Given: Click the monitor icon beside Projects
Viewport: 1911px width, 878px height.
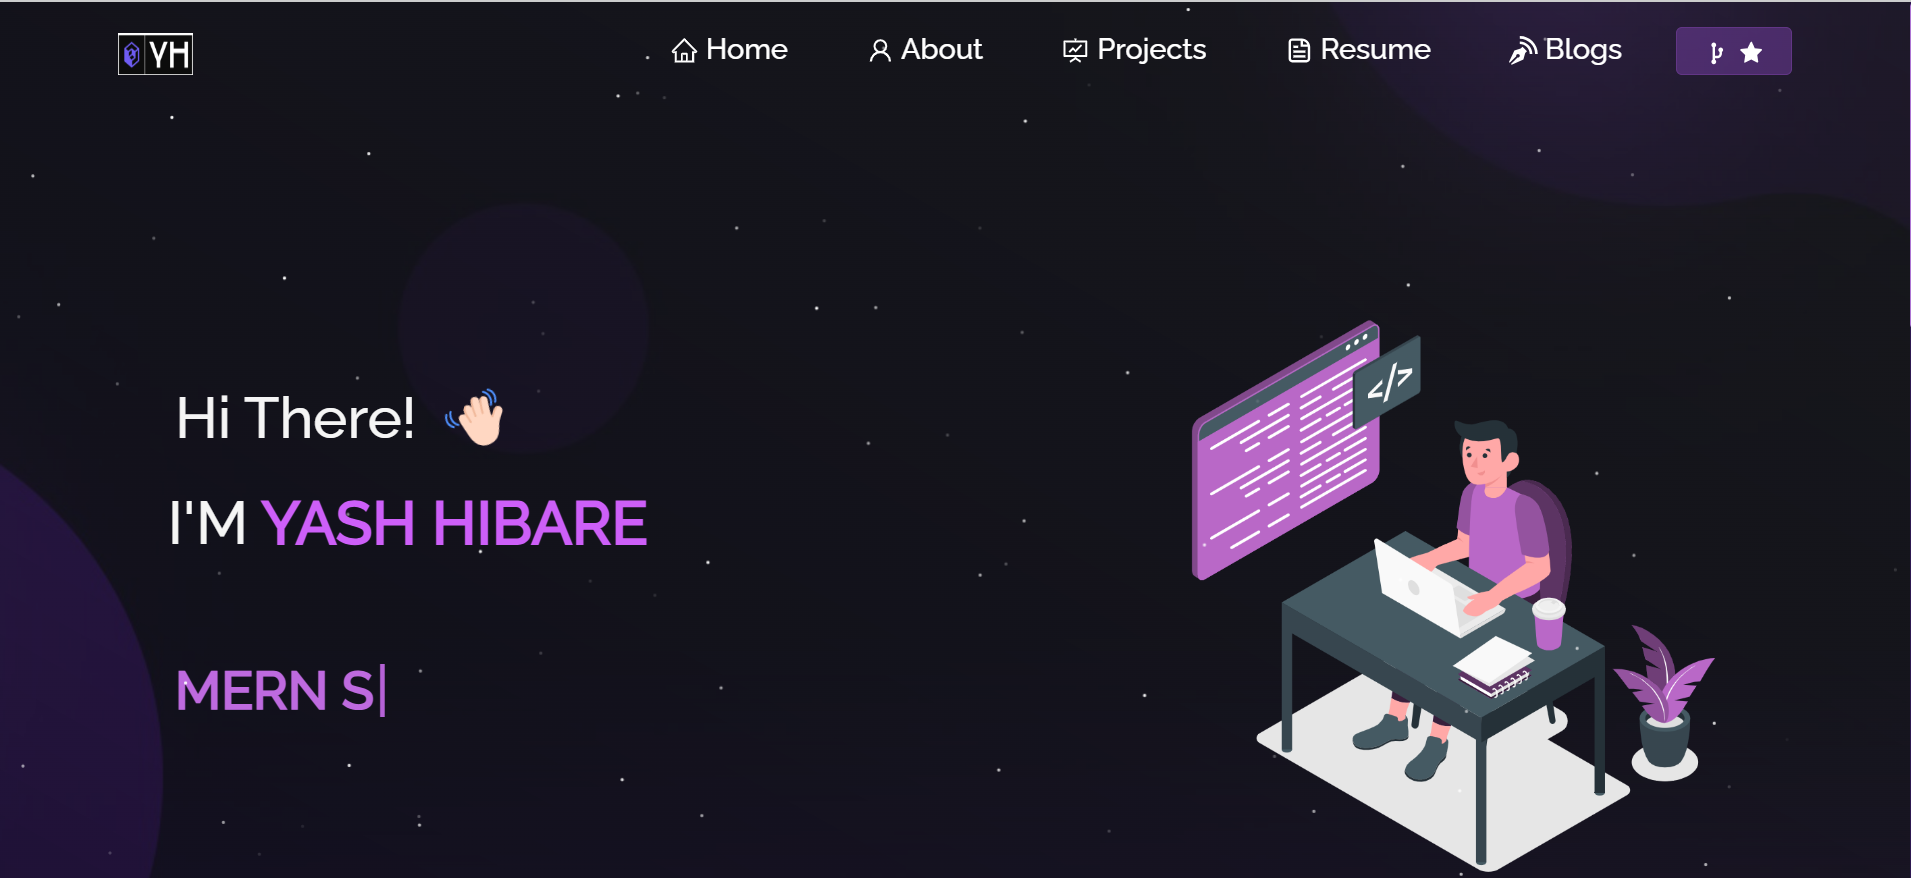Looking at the screenshot, I should click(1075, 51).
